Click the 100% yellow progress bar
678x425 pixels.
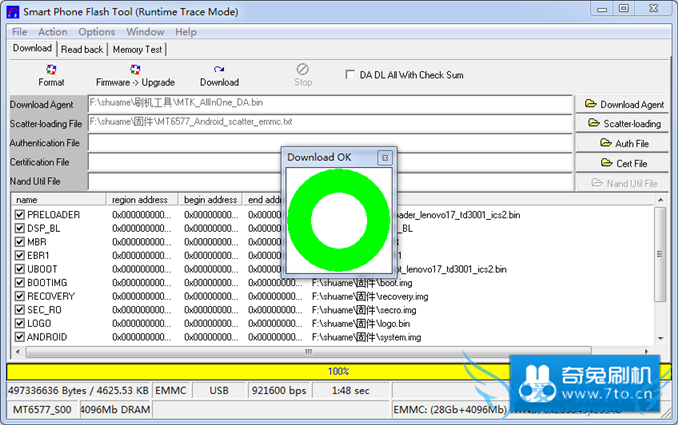338,371
